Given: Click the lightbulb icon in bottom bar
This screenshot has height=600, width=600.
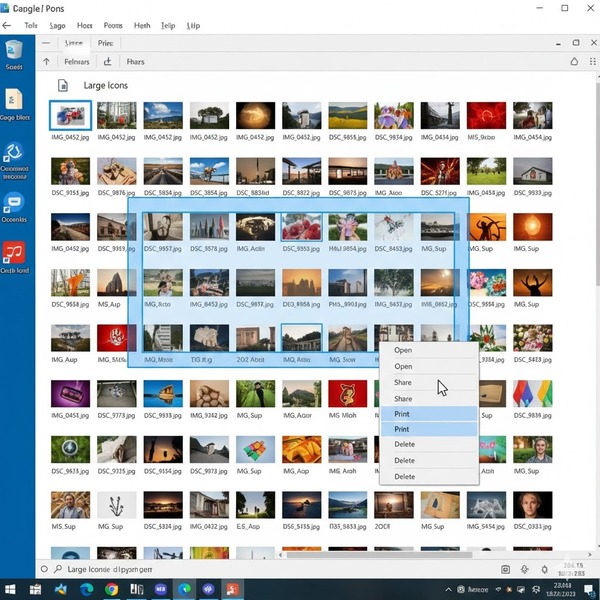Looking at the screenshot, I should pyautogui.click(x=545, y=569).
